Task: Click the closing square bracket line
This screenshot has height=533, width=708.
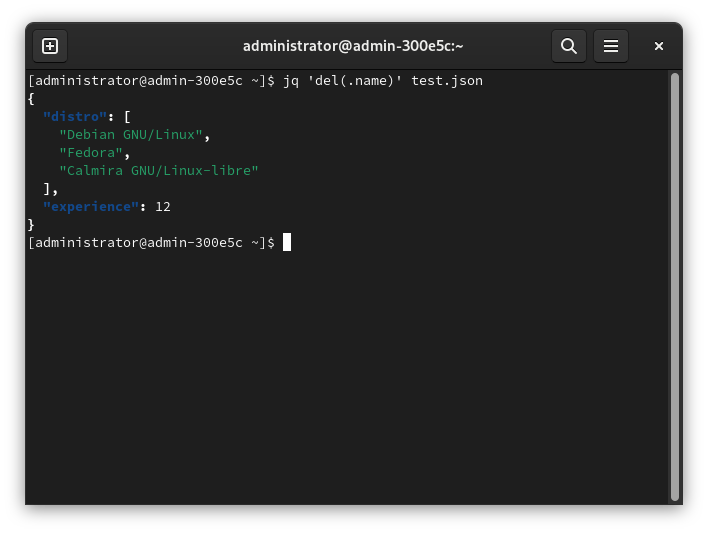Action: point(49,188)
